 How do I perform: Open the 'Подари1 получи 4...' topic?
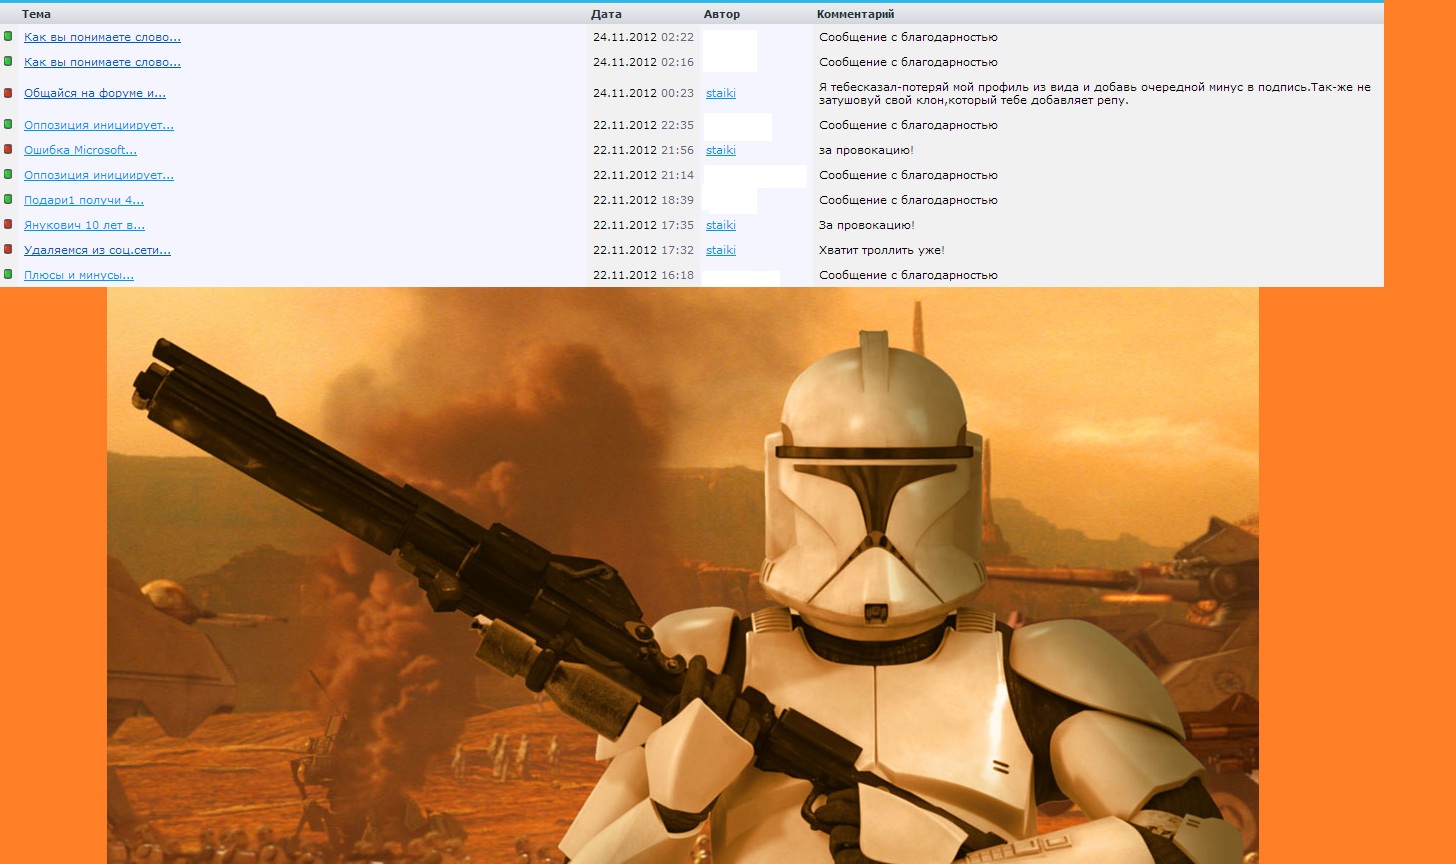point(84,200)
